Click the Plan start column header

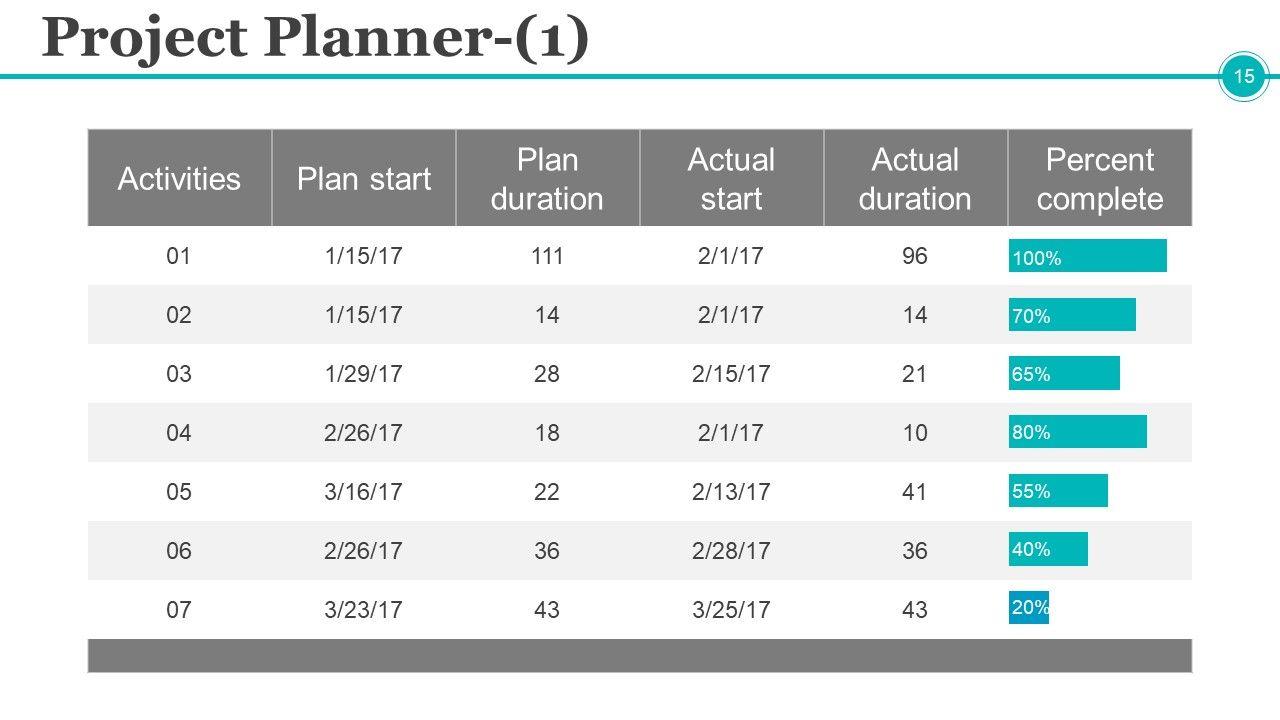(364, 179)
